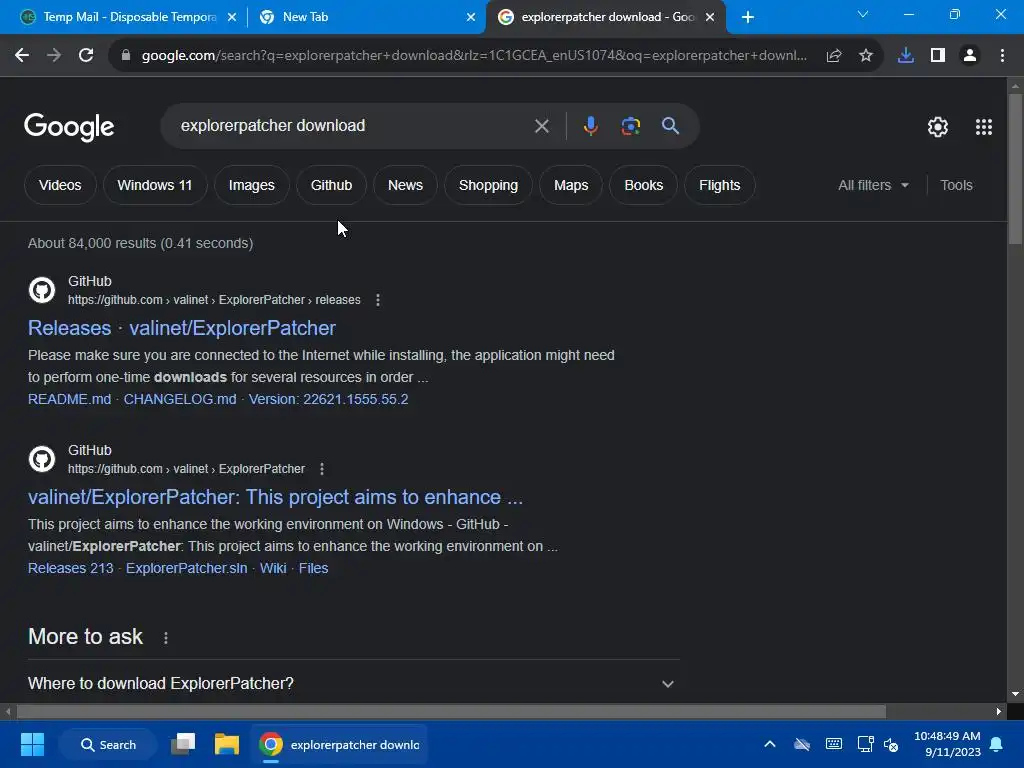Open the README.md sitelink
Screen dimensions: 1024x768
pos(69,399)
